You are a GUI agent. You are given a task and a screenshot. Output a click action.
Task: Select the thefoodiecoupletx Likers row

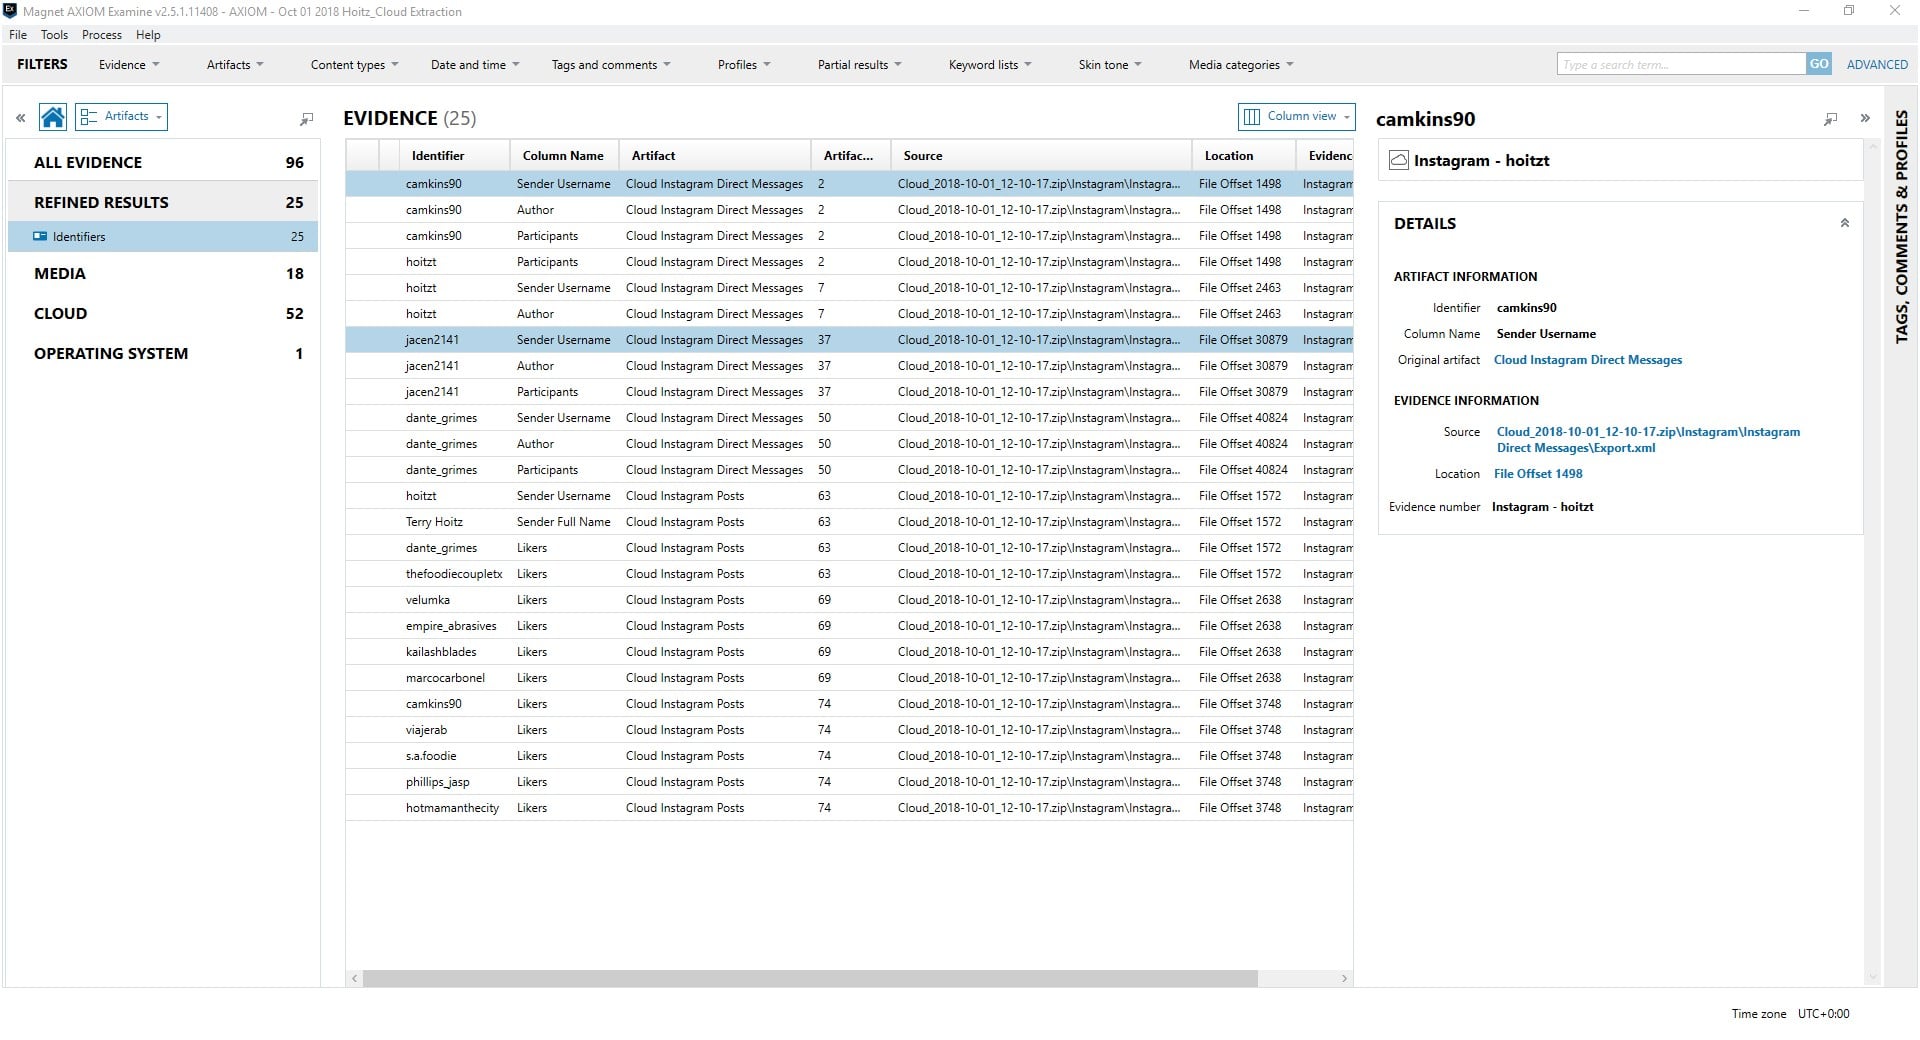(850, 574)
